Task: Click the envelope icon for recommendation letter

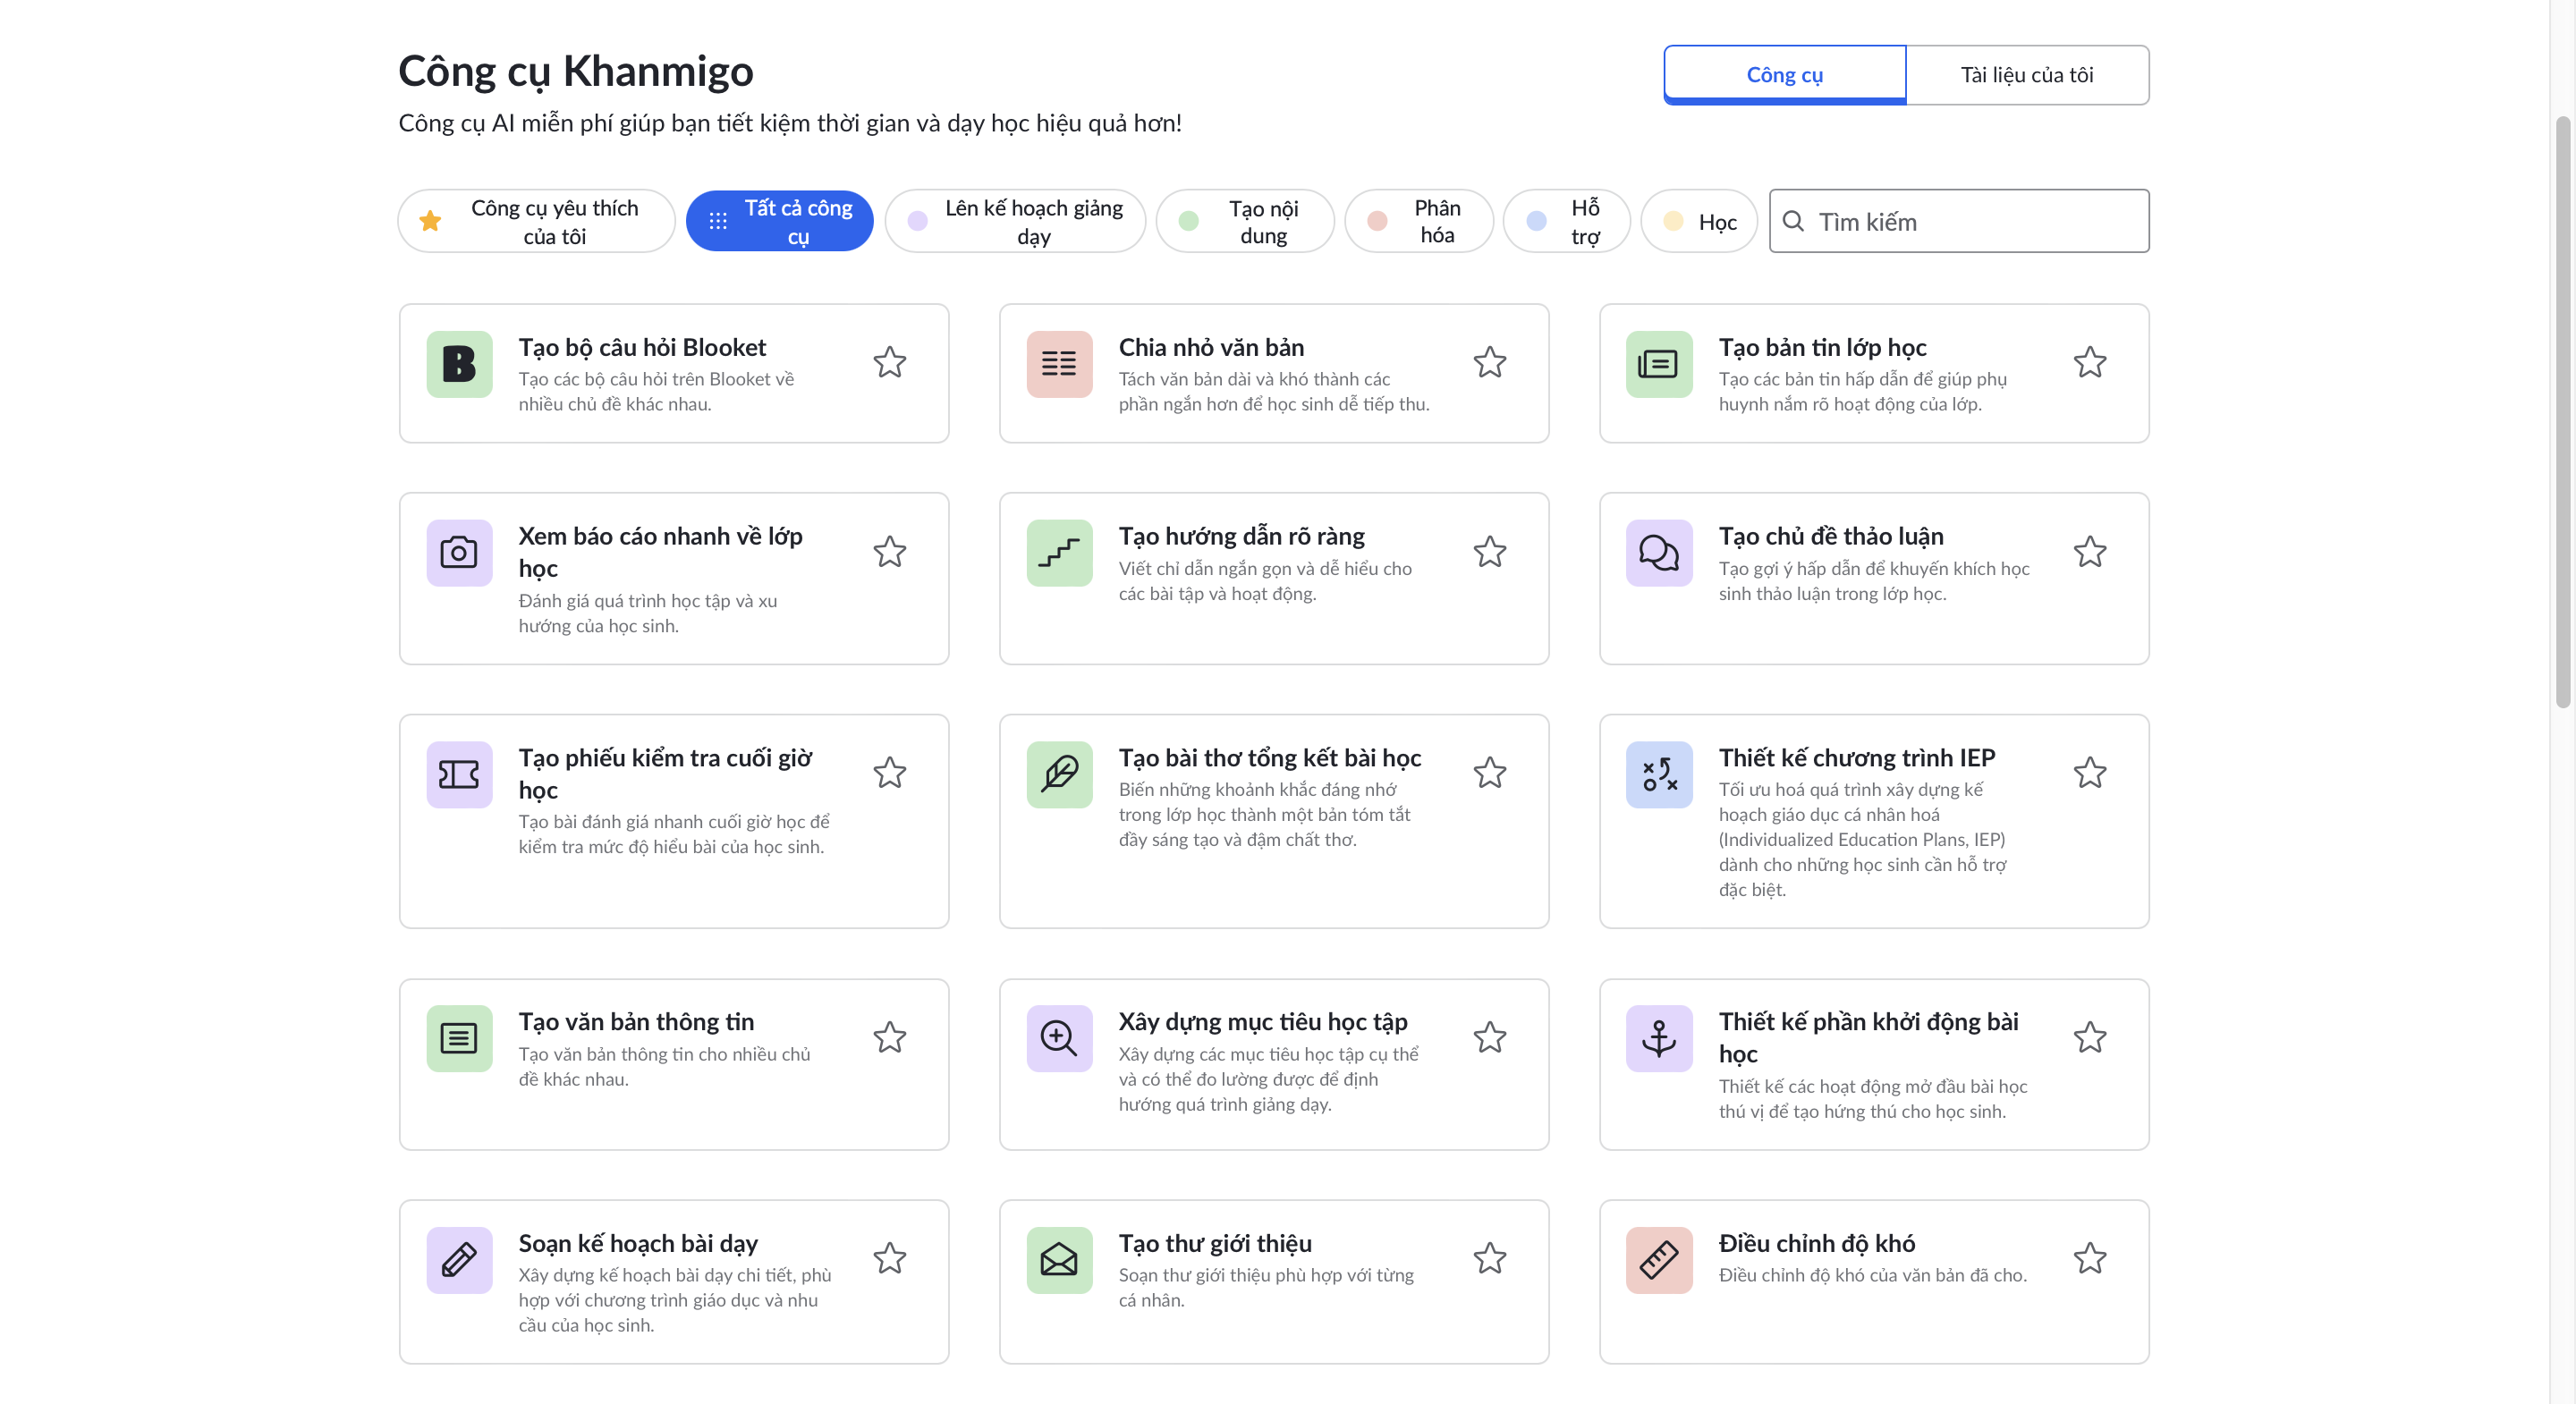Action: pos(1059,1260)
